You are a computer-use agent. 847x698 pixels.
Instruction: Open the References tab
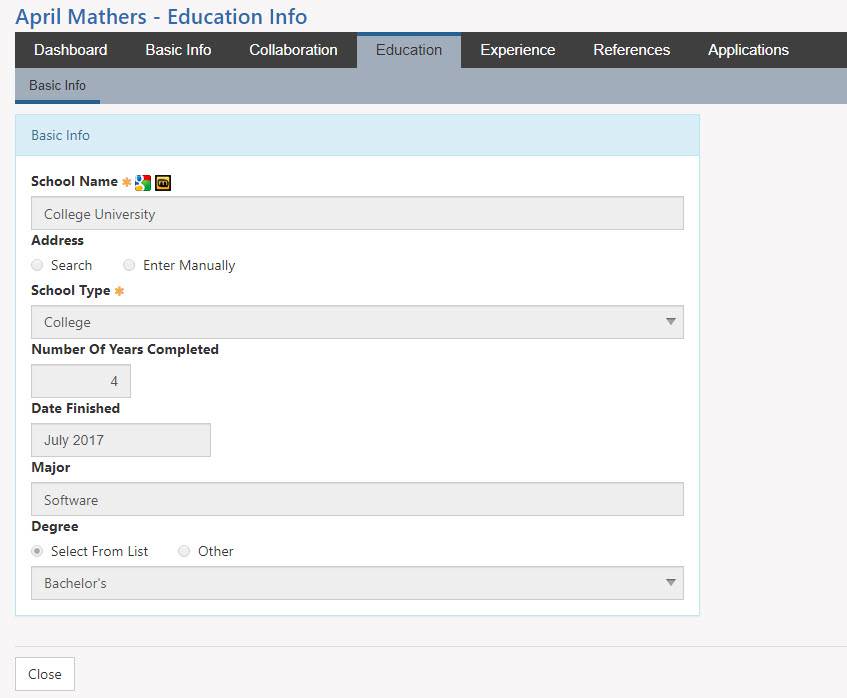click(631, 50)
